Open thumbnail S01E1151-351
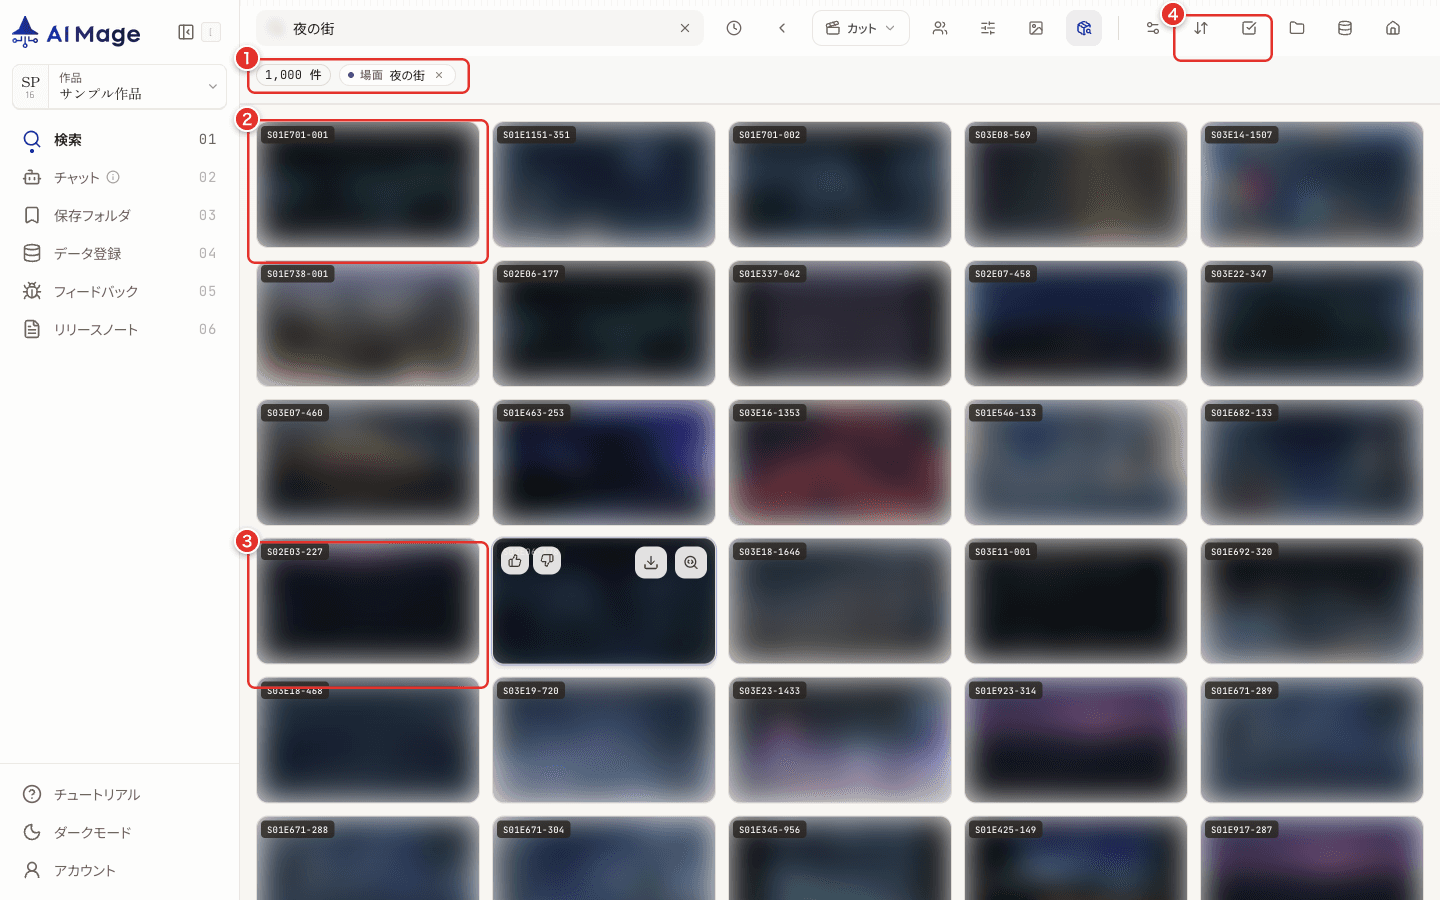Screen dimensions: 1440x900 pos(604,184)
